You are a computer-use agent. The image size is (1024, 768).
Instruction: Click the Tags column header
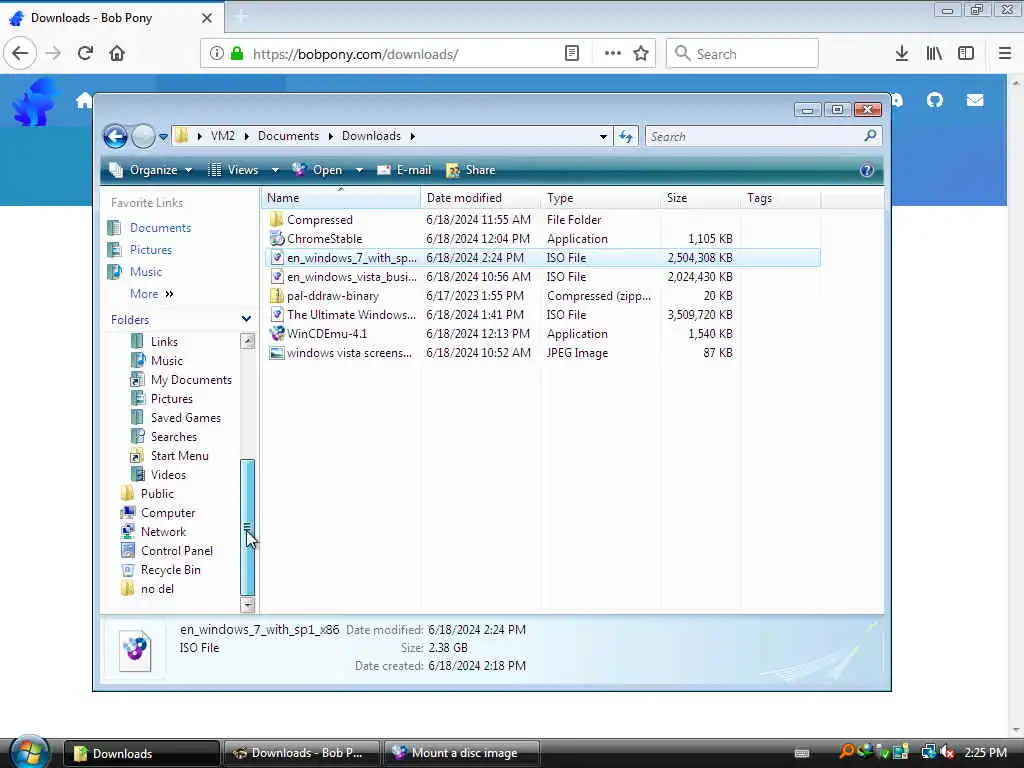coord(780,198)
